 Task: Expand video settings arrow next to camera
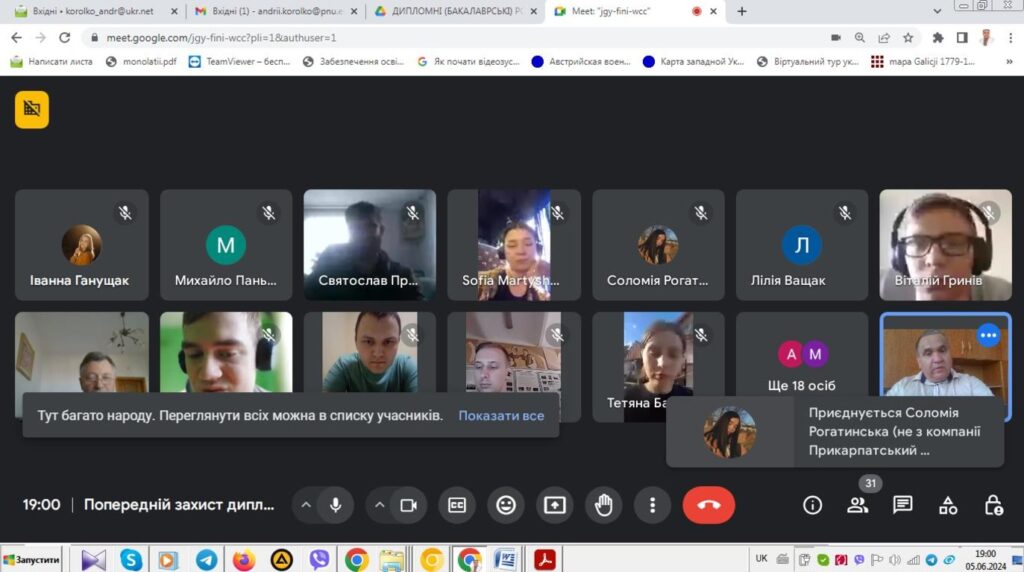(379, 505)
